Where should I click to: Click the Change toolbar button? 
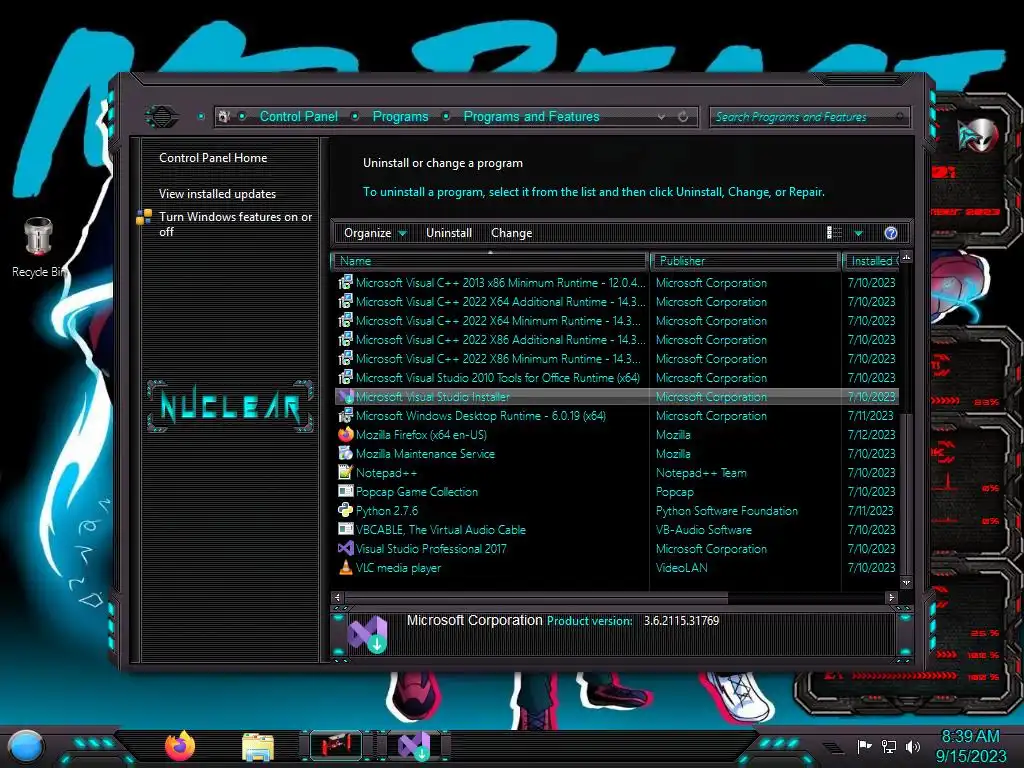click(511, 233)
